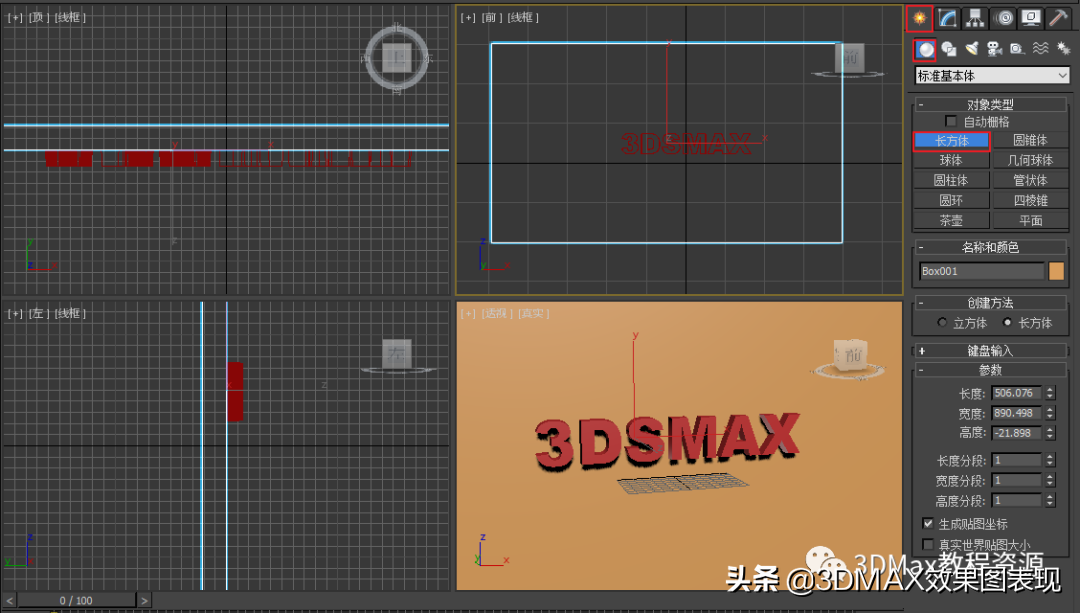
Task: Select the Cameras category icon
Action: pyautogui.click(x=994, y=49)
